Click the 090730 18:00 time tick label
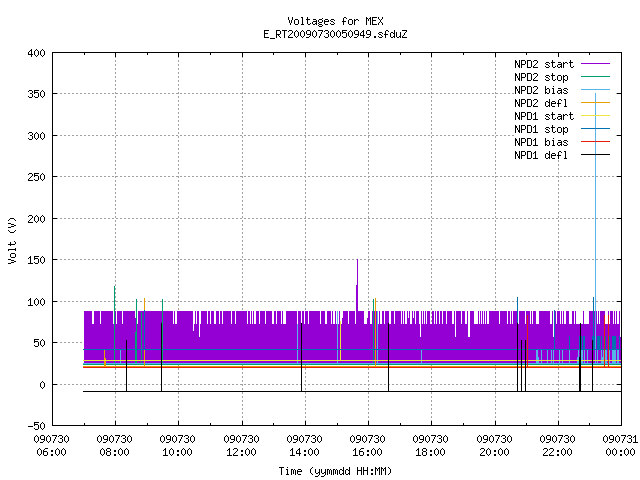This screenshot has width=640, height=480. point(431,446)
